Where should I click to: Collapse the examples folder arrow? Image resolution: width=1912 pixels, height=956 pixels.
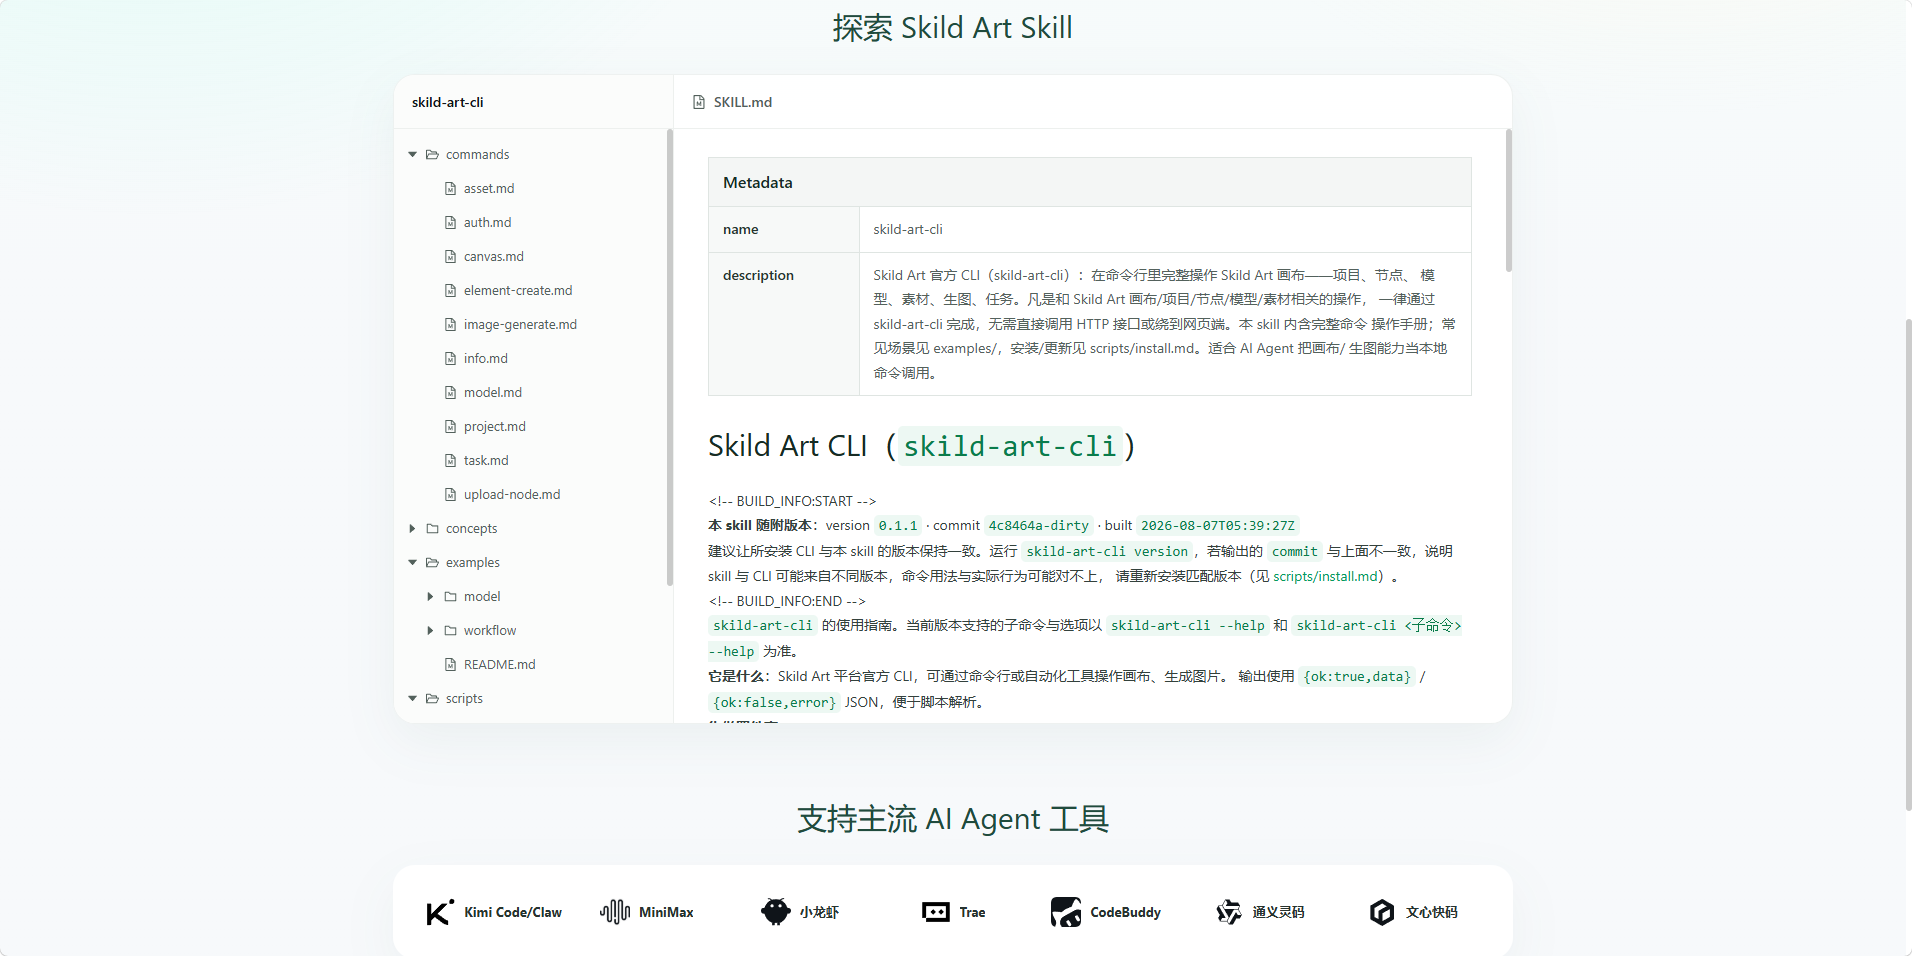412,563
